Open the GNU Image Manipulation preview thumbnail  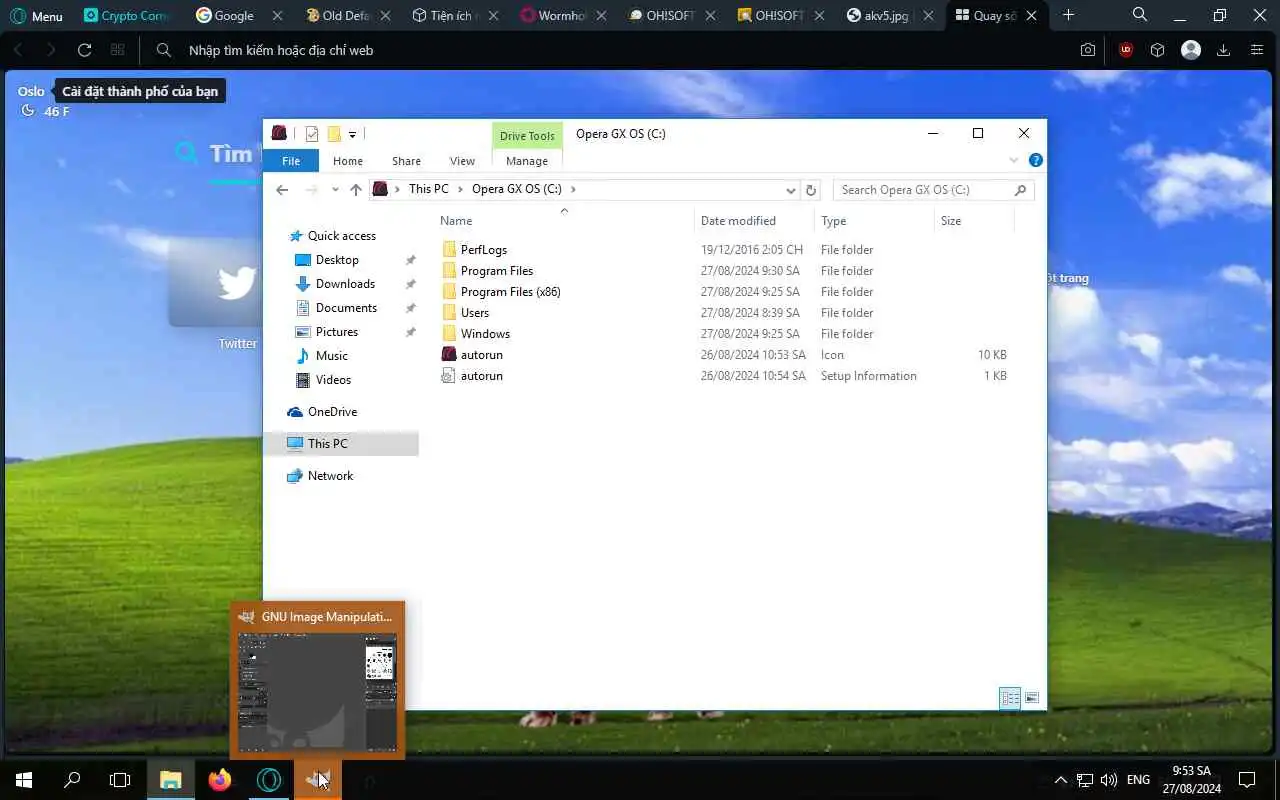tap(317, 691)
